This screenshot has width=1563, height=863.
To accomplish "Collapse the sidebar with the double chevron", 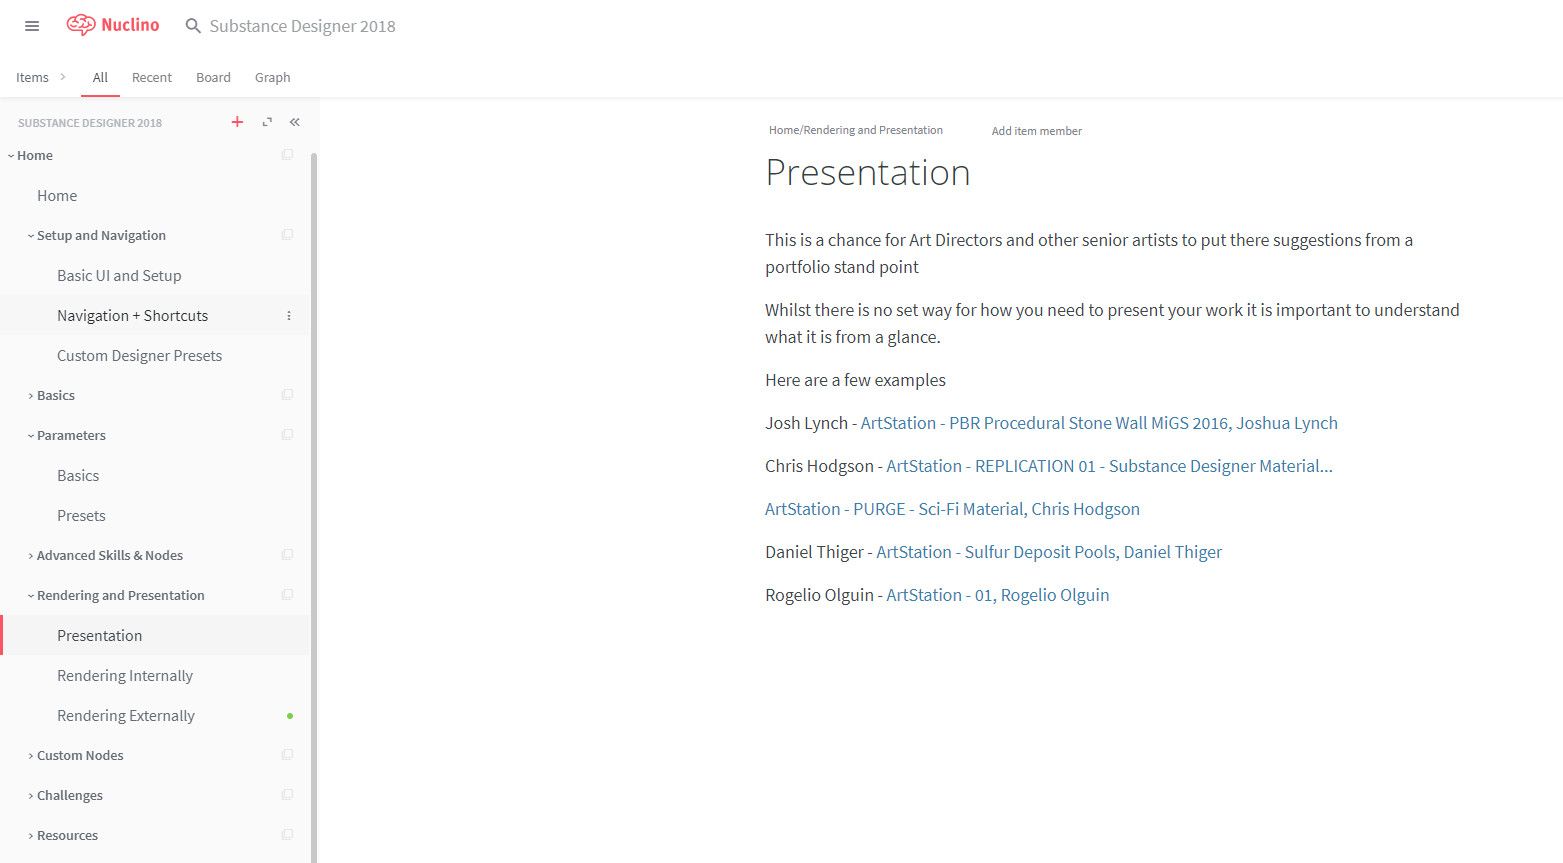I will pyautogui.click(x=295, y=122).
